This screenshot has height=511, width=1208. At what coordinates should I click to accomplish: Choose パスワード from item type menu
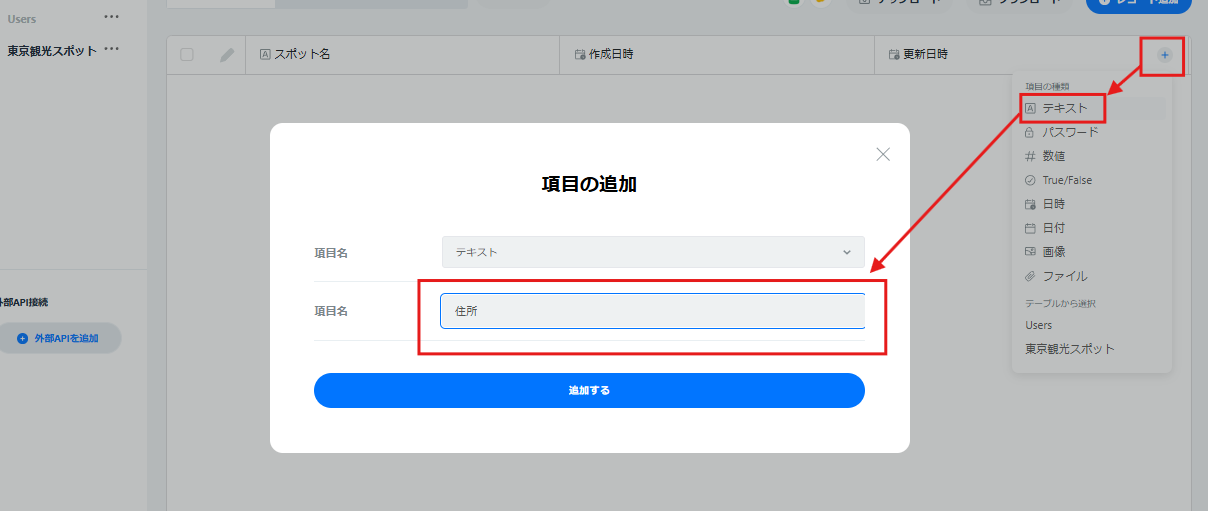coord(1090,132)
